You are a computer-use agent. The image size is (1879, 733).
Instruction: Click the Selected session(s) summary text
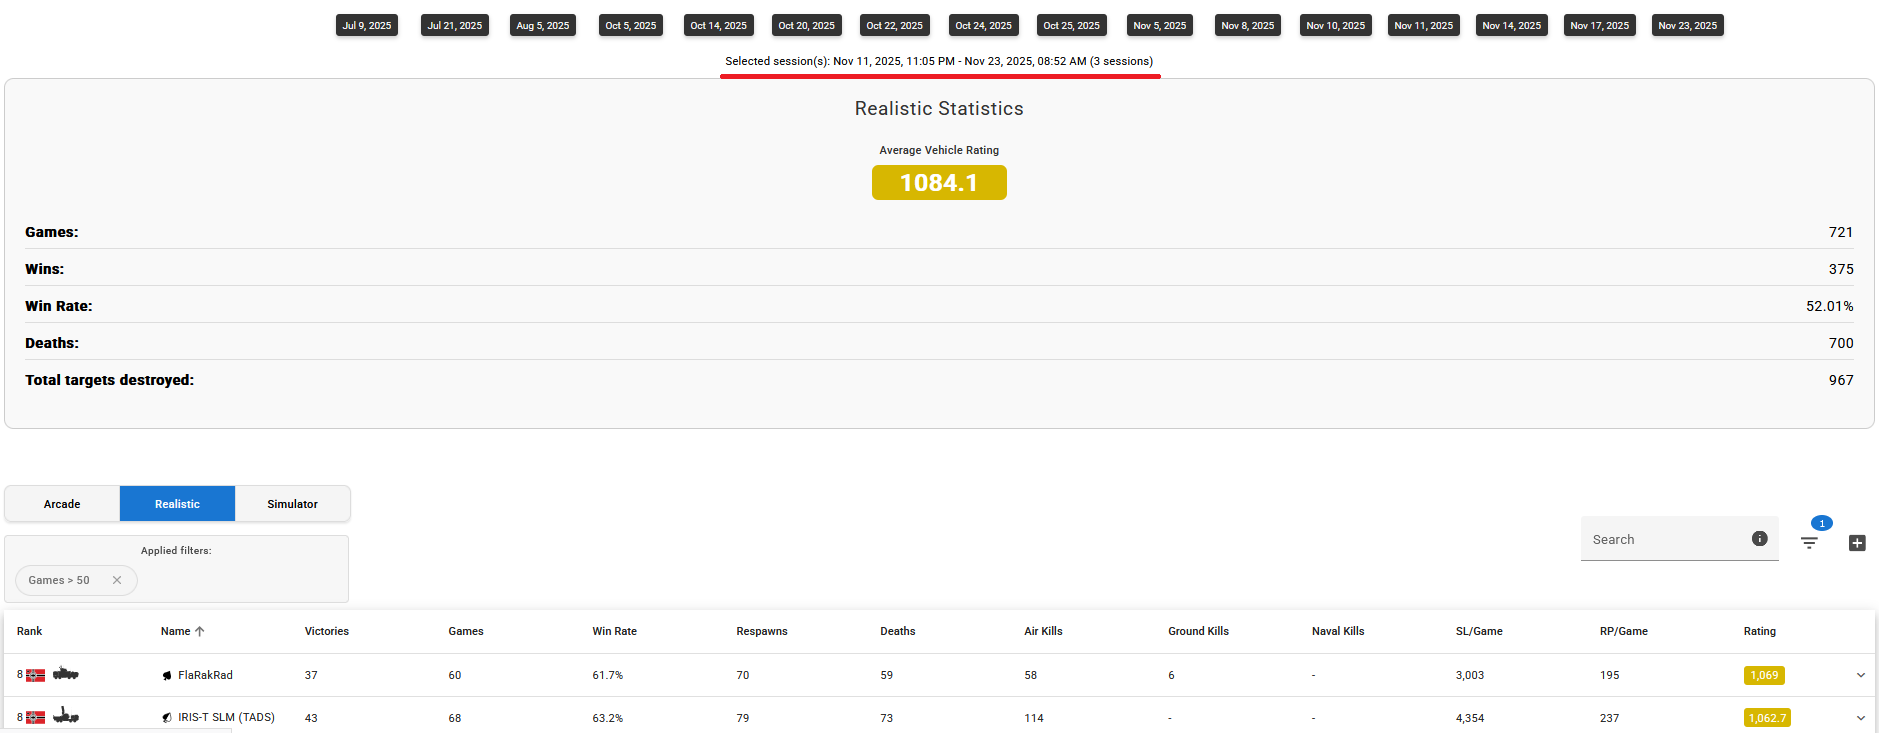[x=939, y=61]
